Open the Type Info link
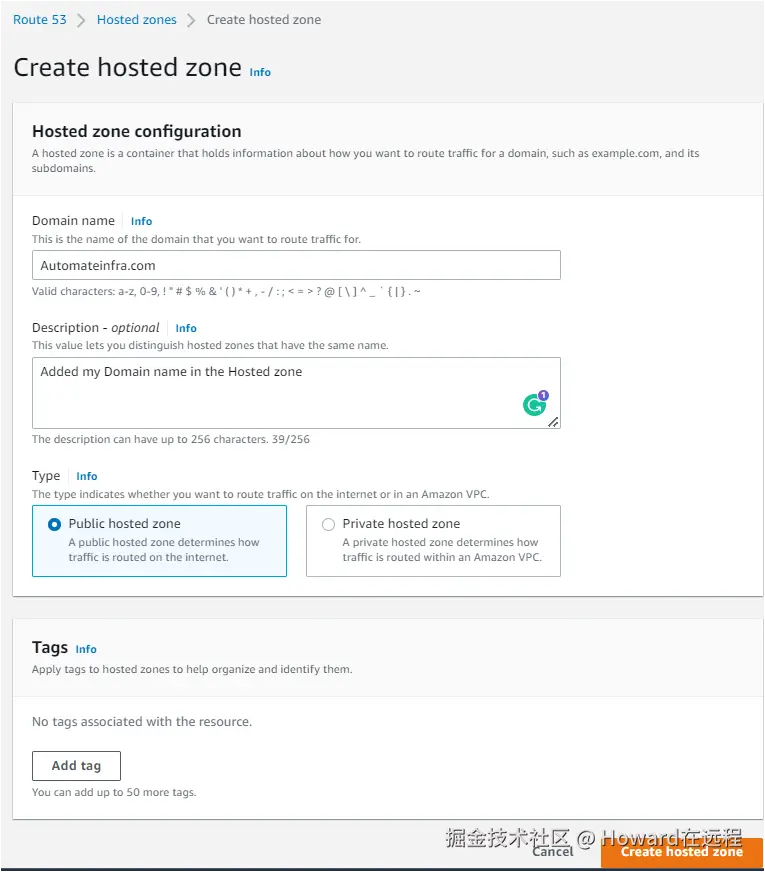The width and height of the screenshot is (765, 872). 87,476
